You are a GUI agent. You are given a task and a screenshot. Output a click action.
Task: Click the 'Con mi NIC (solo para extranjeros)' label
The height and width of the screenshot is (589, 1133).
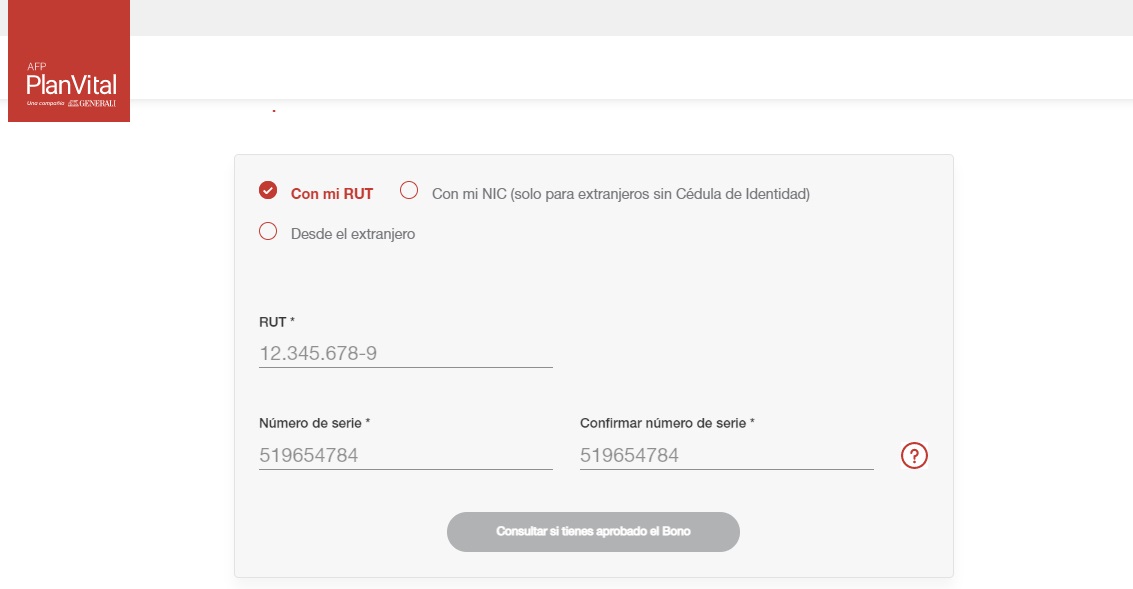pyautogui.click(x=620, y=194)
